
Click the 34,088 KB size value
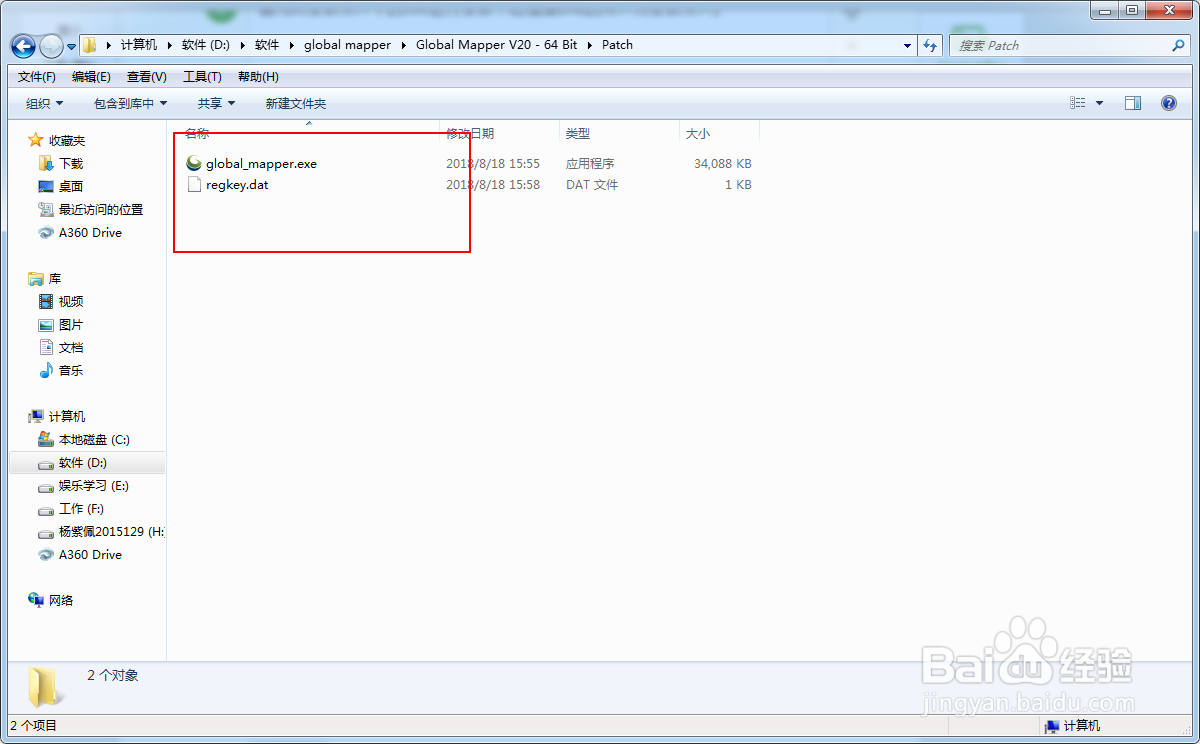723,163
